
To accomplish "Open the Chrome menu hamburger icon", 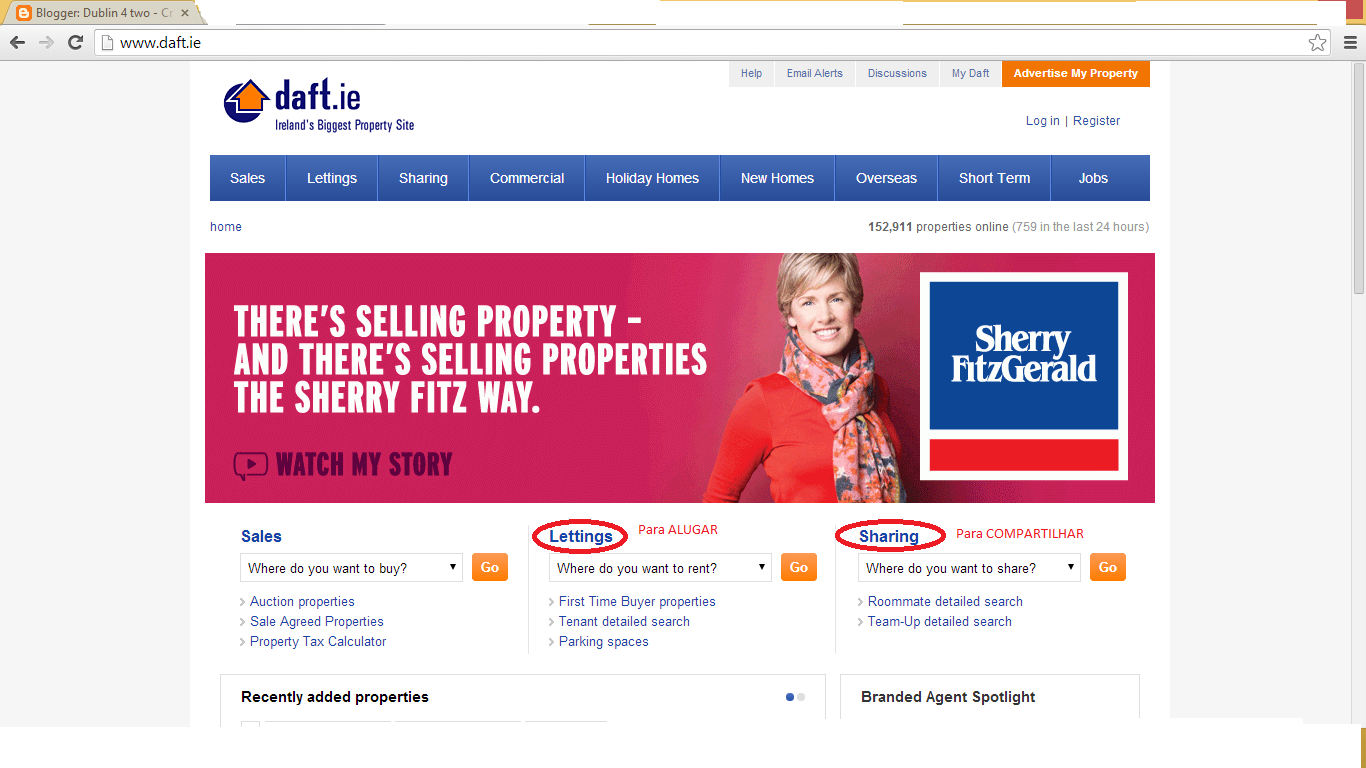I will point(1350,42).
